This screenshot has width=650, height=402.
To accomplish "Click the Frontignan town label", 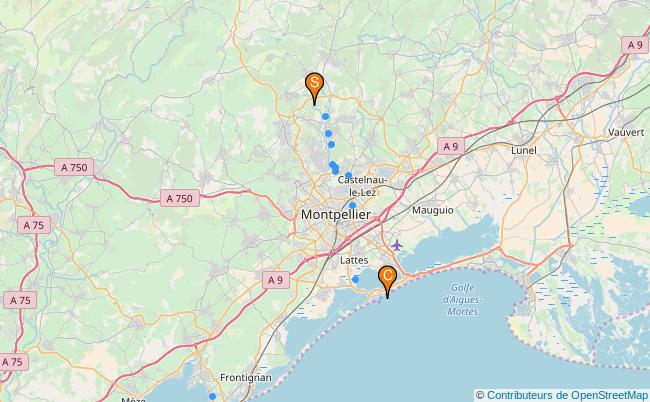I will point(246,378).
